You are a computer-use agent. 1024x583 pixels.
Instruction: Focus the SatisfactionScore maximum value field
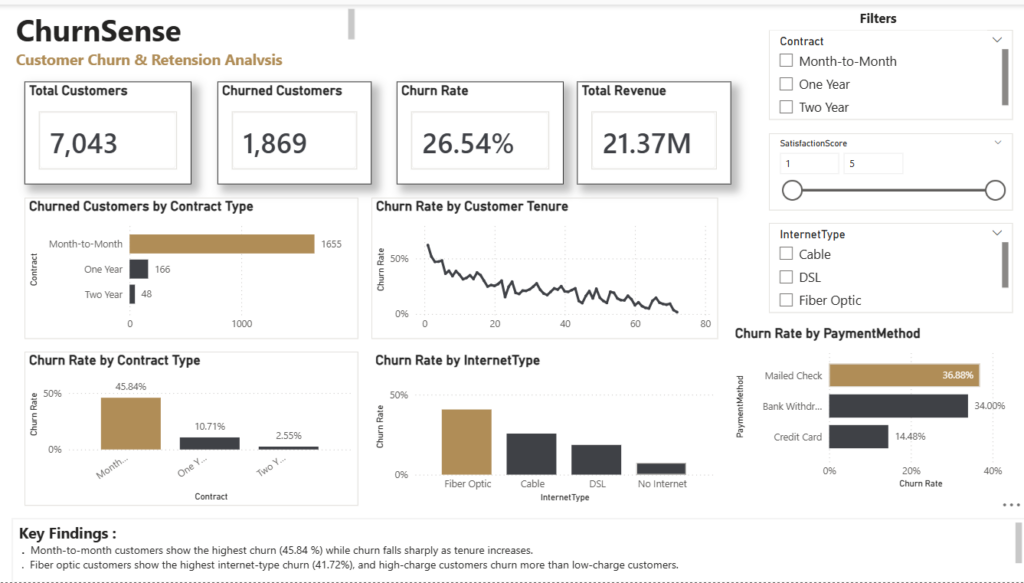point(873,163)
